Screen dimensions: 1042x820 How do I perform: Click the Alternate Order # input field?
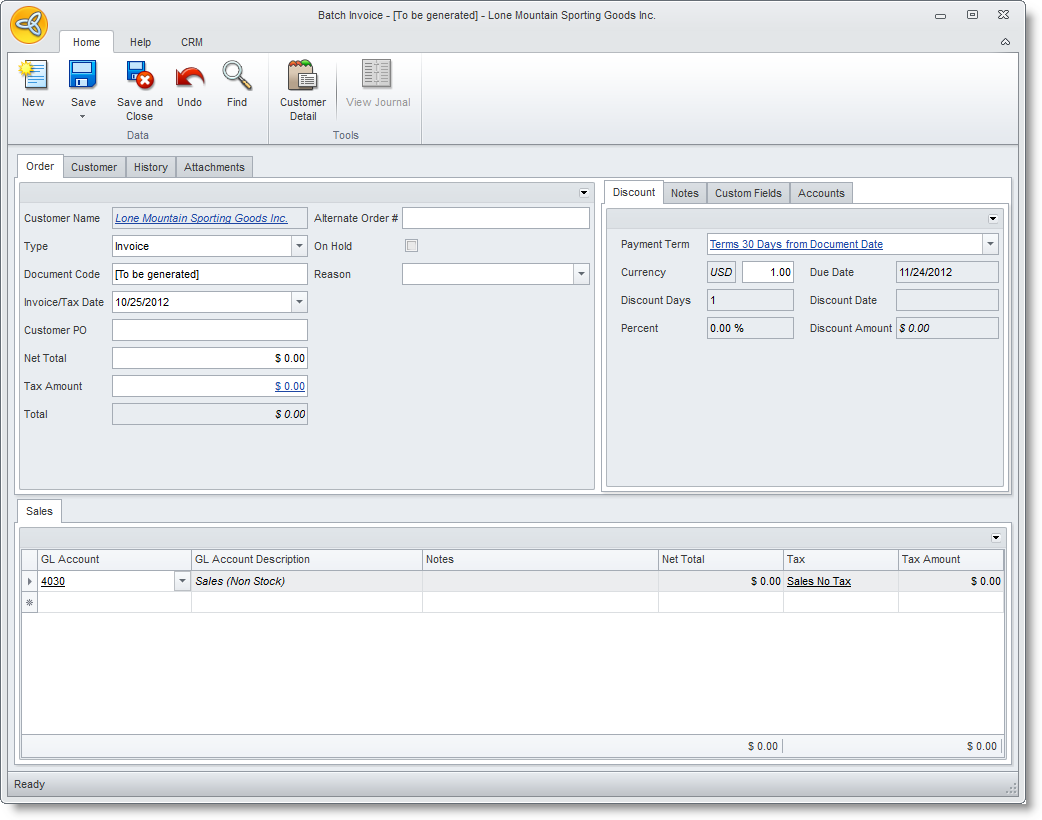click(x=496, y=218)
